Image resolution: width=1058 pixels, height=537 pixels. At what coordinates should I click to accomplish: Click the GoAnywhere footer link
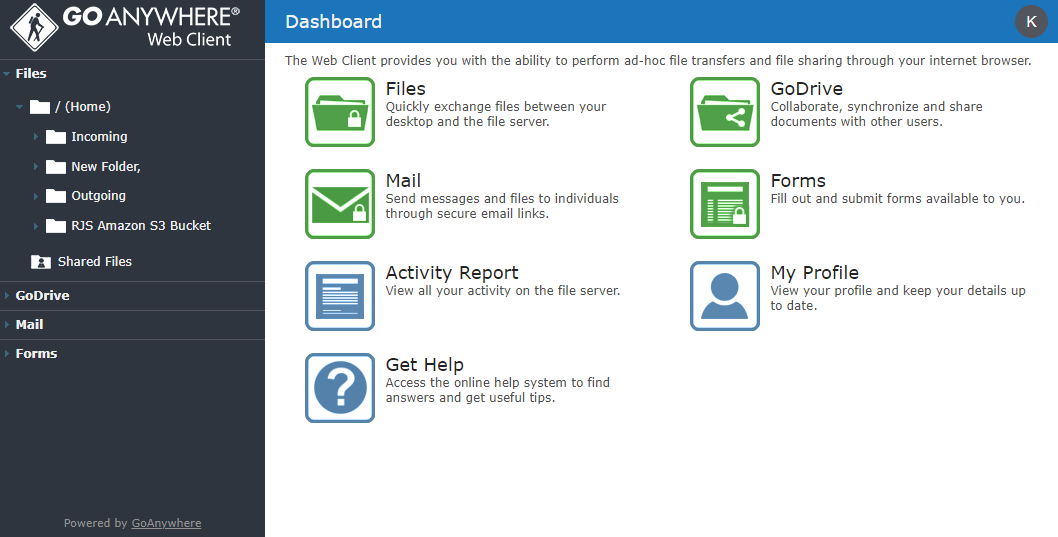[166, 523]
